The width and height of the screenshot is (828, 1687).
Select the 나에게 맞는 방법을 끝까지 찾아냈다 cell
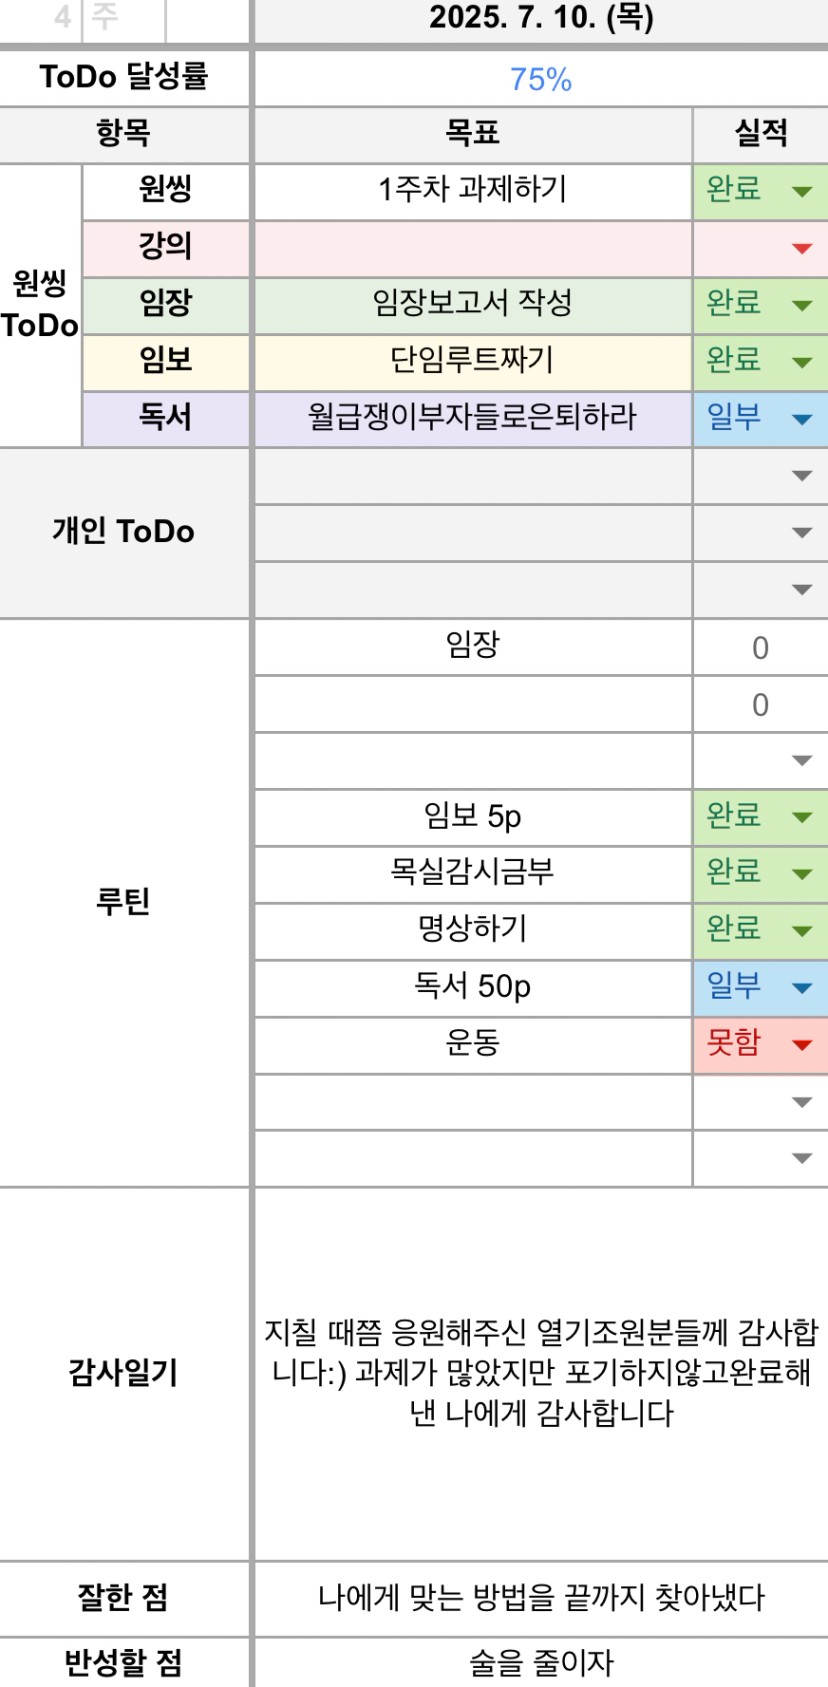(541, 1598)
